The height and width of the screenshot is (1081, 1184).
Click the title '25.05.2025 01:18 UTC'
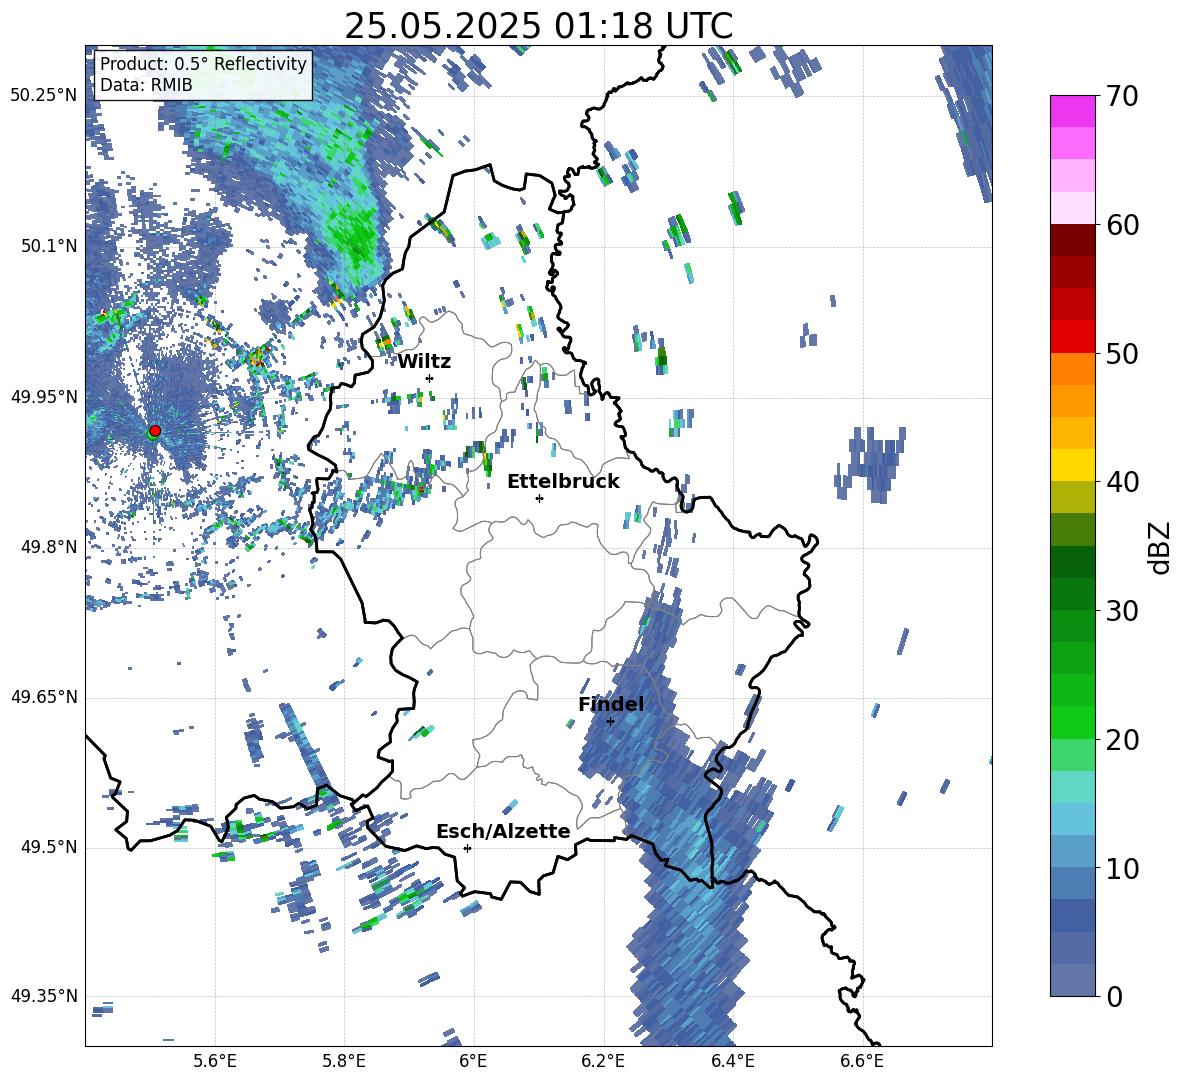tap(538, 26)
